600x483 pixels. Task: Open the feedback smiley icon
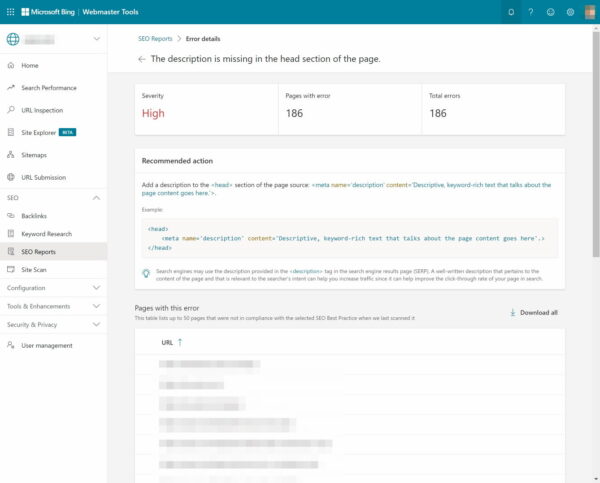[550, 12]
